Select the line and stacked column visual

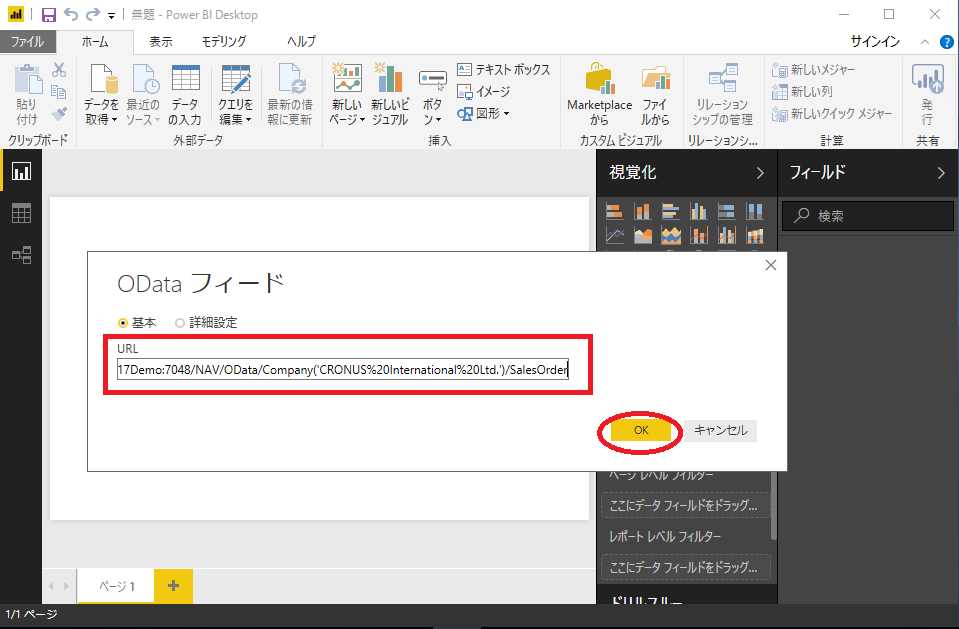click(698, 235)
